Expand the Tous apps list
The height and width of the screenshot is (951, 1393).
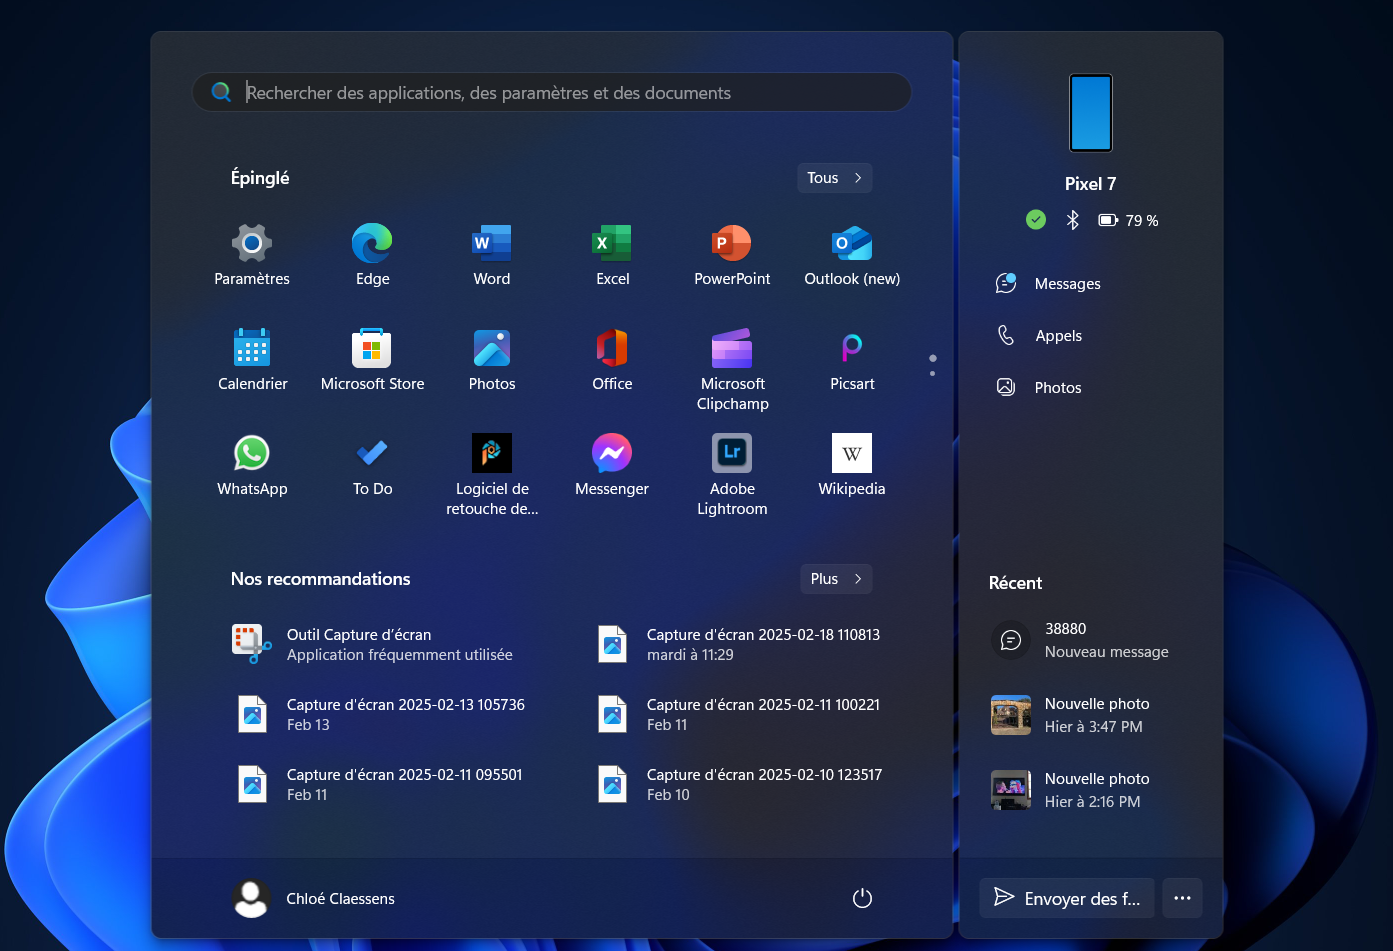834,177
